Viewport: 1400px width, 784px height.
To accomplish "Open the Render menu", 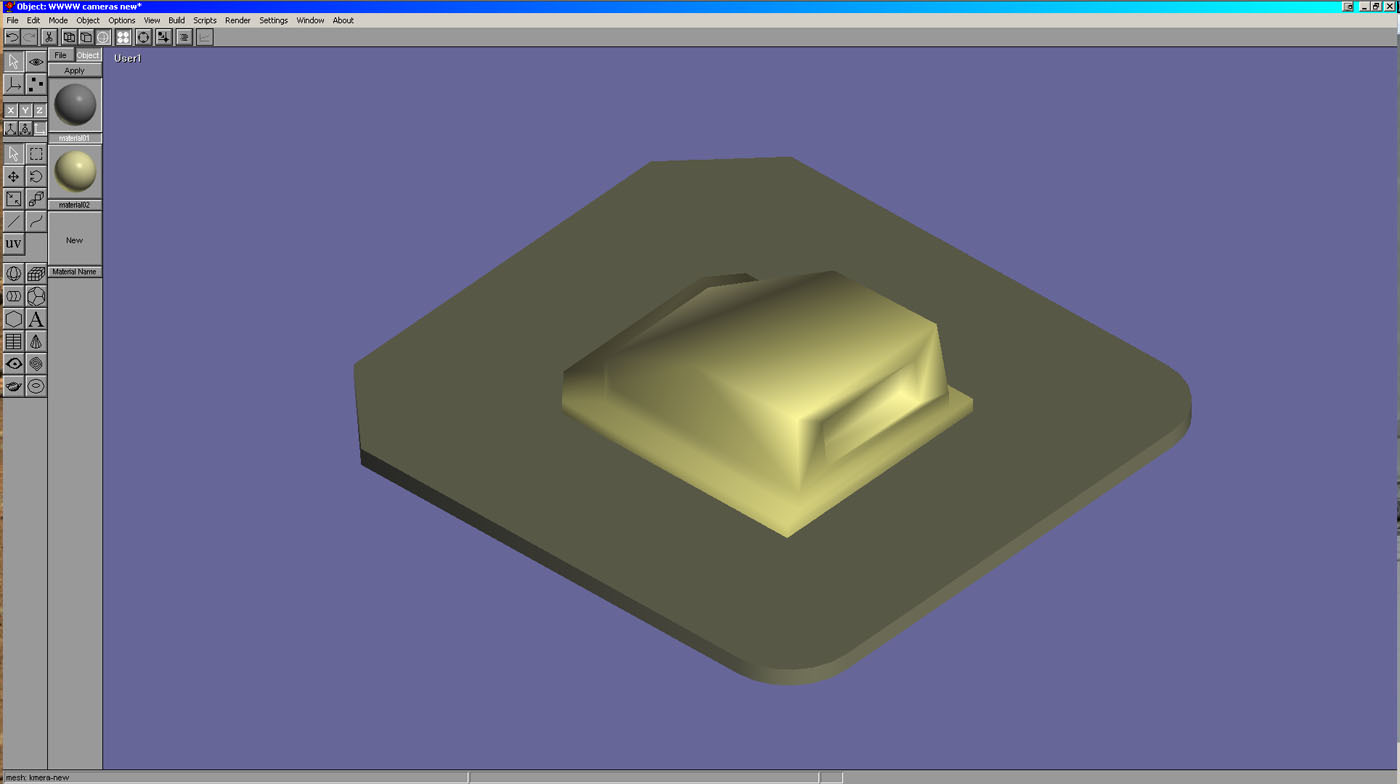I will [x=238, y=20].
